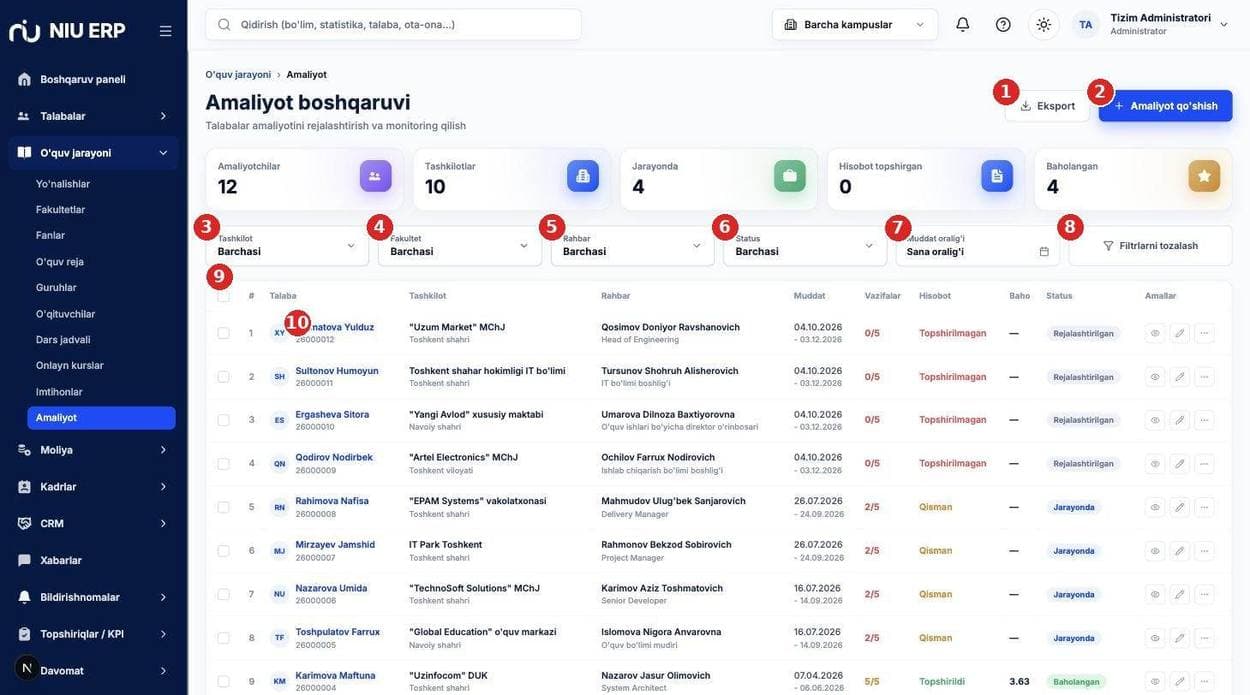Open the Tizim Administratori account menu
Image resolution: width=1250 pixels, height=695 pixels.
pos(1151,24)
